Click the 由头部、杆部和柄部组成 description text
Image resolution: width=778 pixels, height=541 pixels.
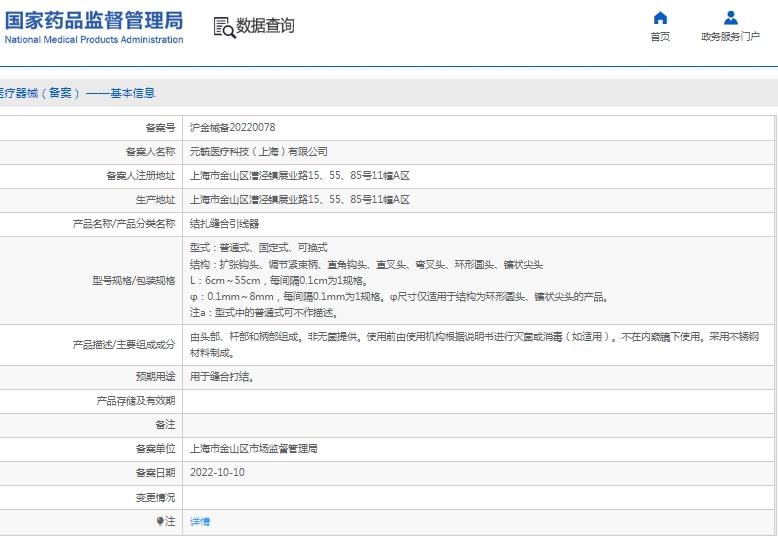(x=474, y=344)
